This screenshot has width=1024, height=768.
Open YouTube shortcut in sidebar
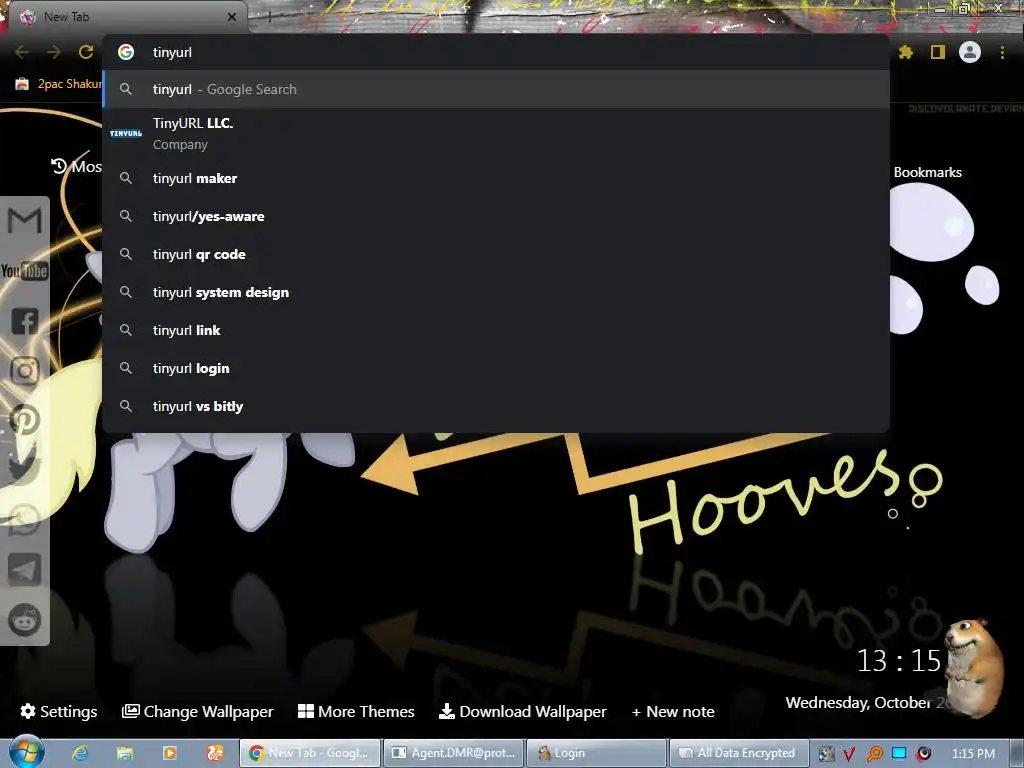coord(25,270)
